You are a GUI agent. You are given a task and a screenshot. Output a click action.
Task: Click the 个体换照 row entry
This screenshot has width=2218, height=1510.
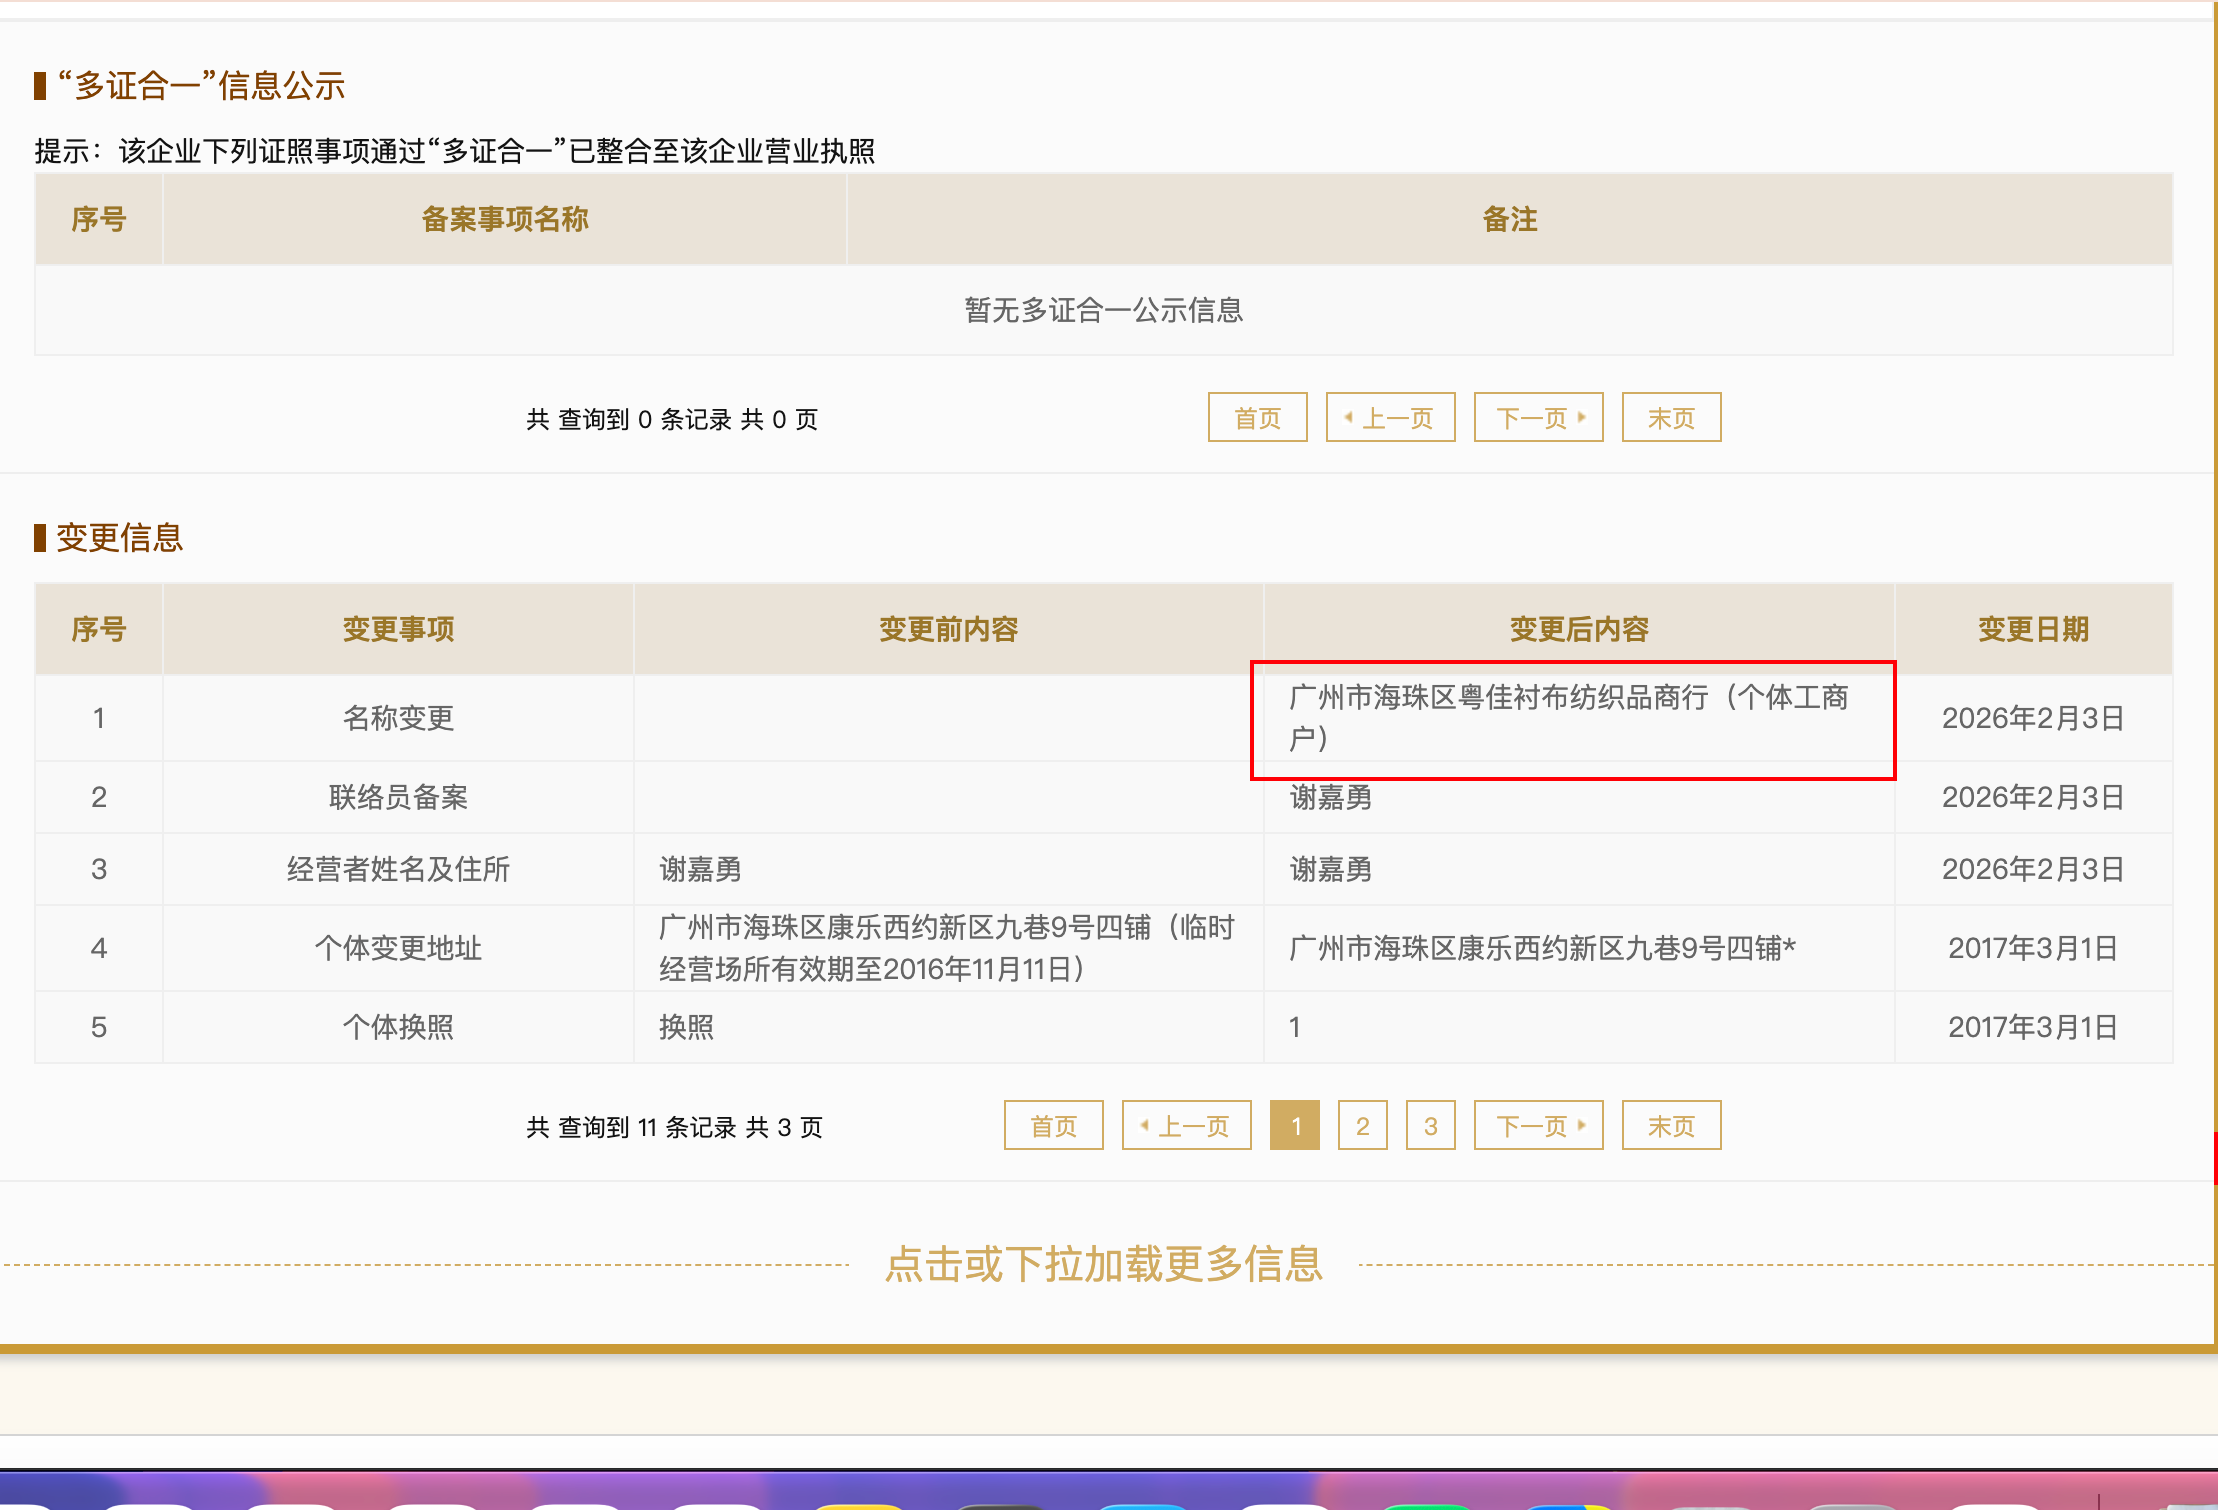pyautogui.click(x=398, y=1027)
